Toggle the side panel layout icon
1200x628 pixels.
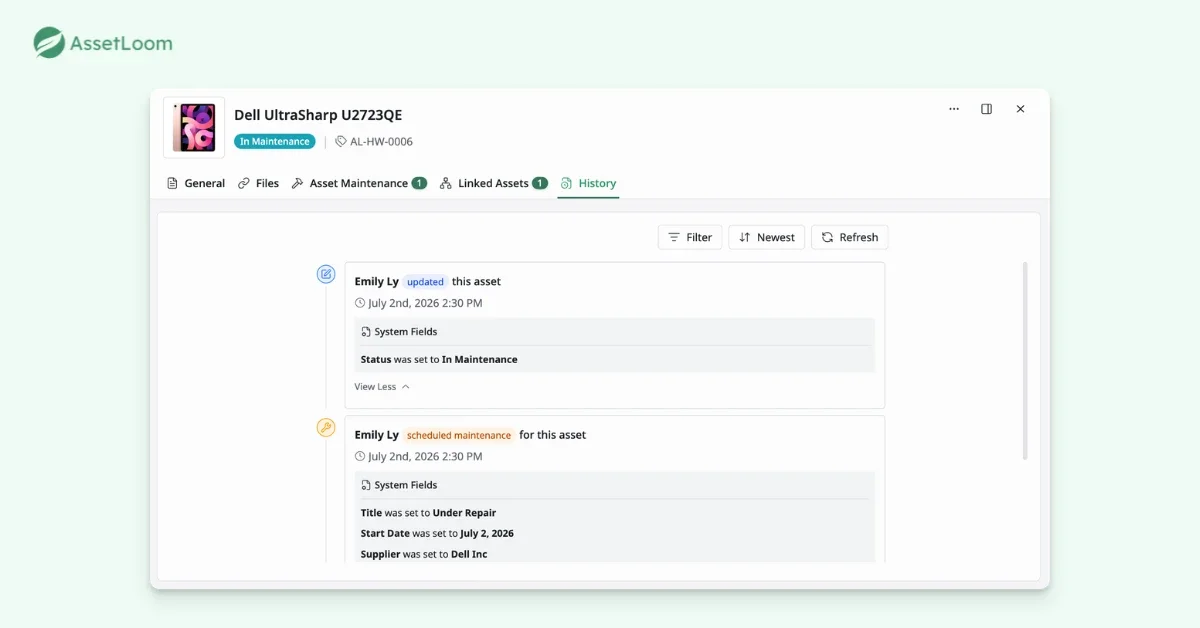pos(986,109)
